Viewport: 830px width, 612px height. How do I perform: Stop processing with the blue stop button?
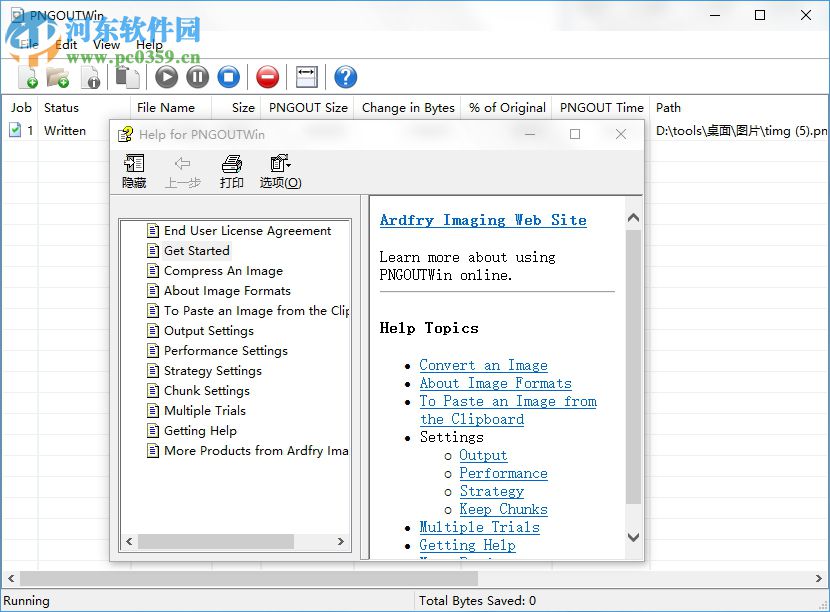coord(229,77)
